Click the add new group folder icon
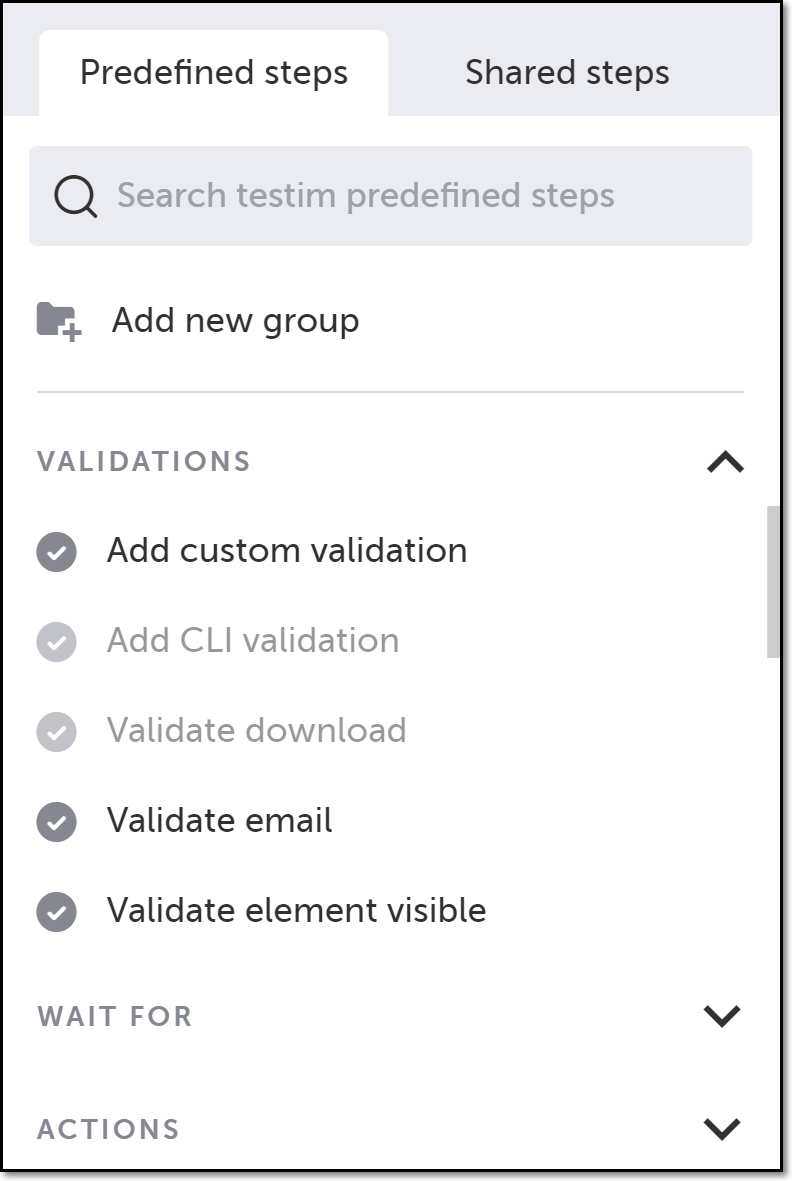This screenshot has width=792, height=1181. tap(59, 322)
